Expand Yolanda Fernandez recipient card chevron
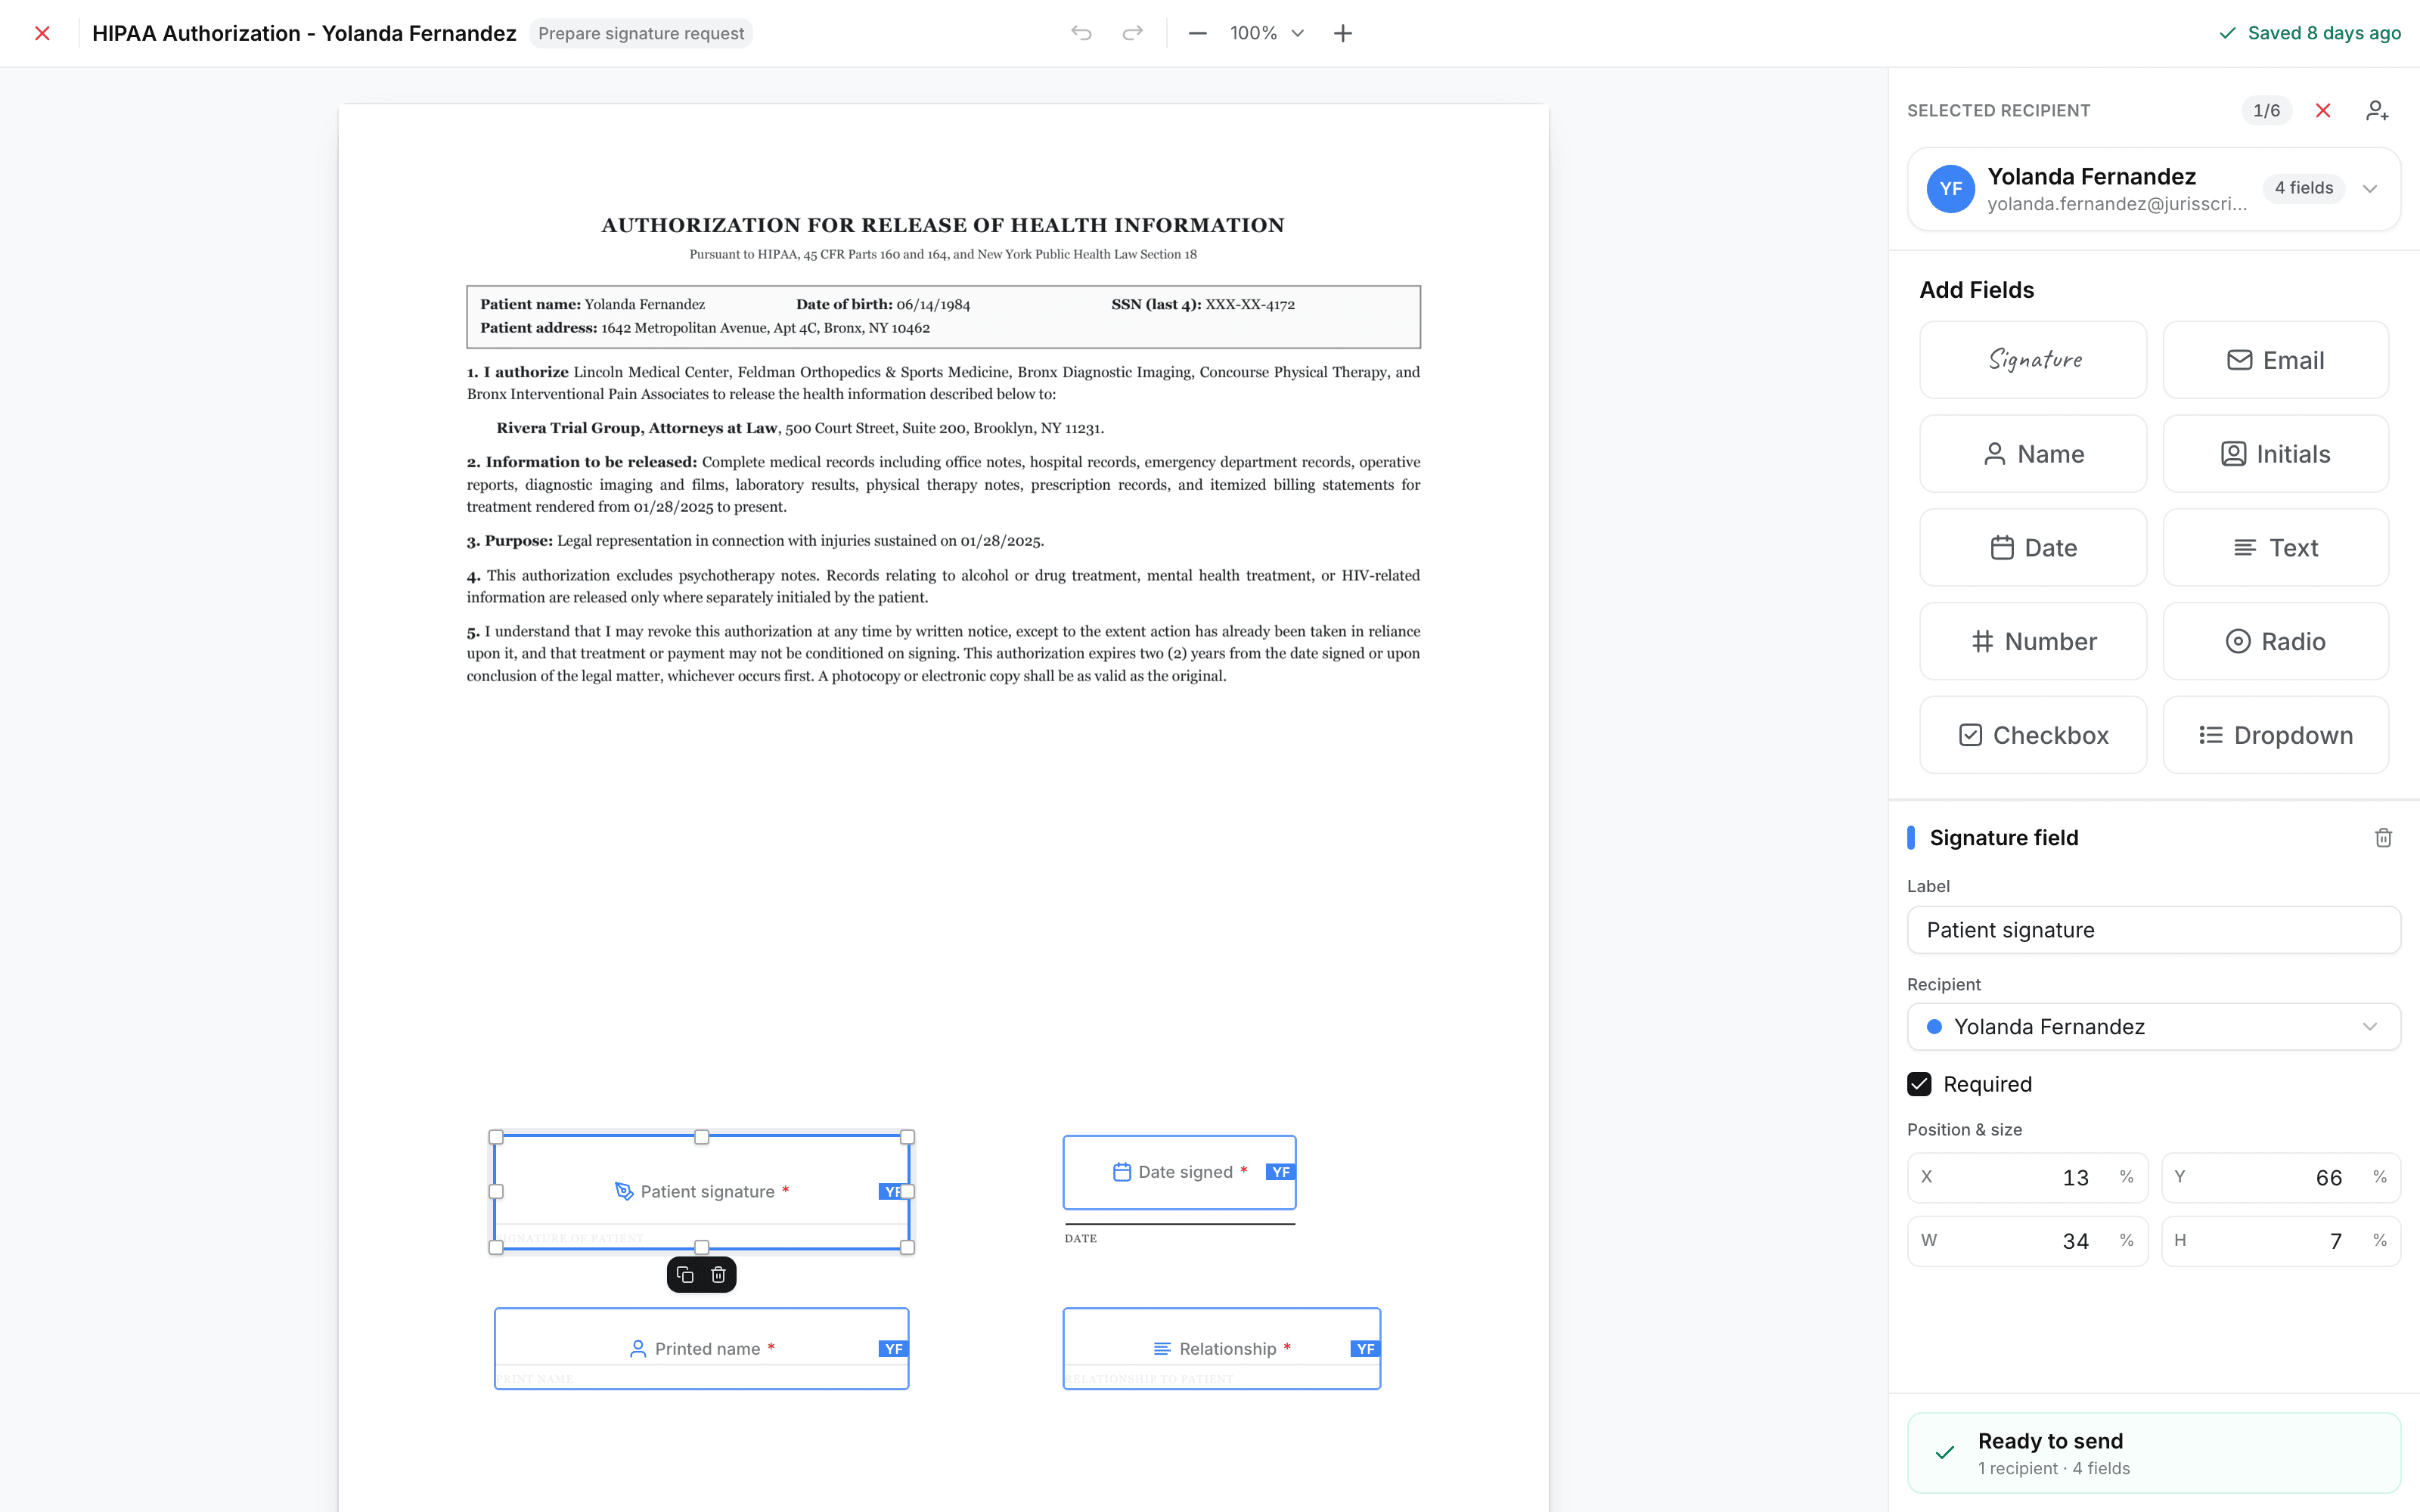This screenshot has width=2420, height=1512. click(2370, 188)
